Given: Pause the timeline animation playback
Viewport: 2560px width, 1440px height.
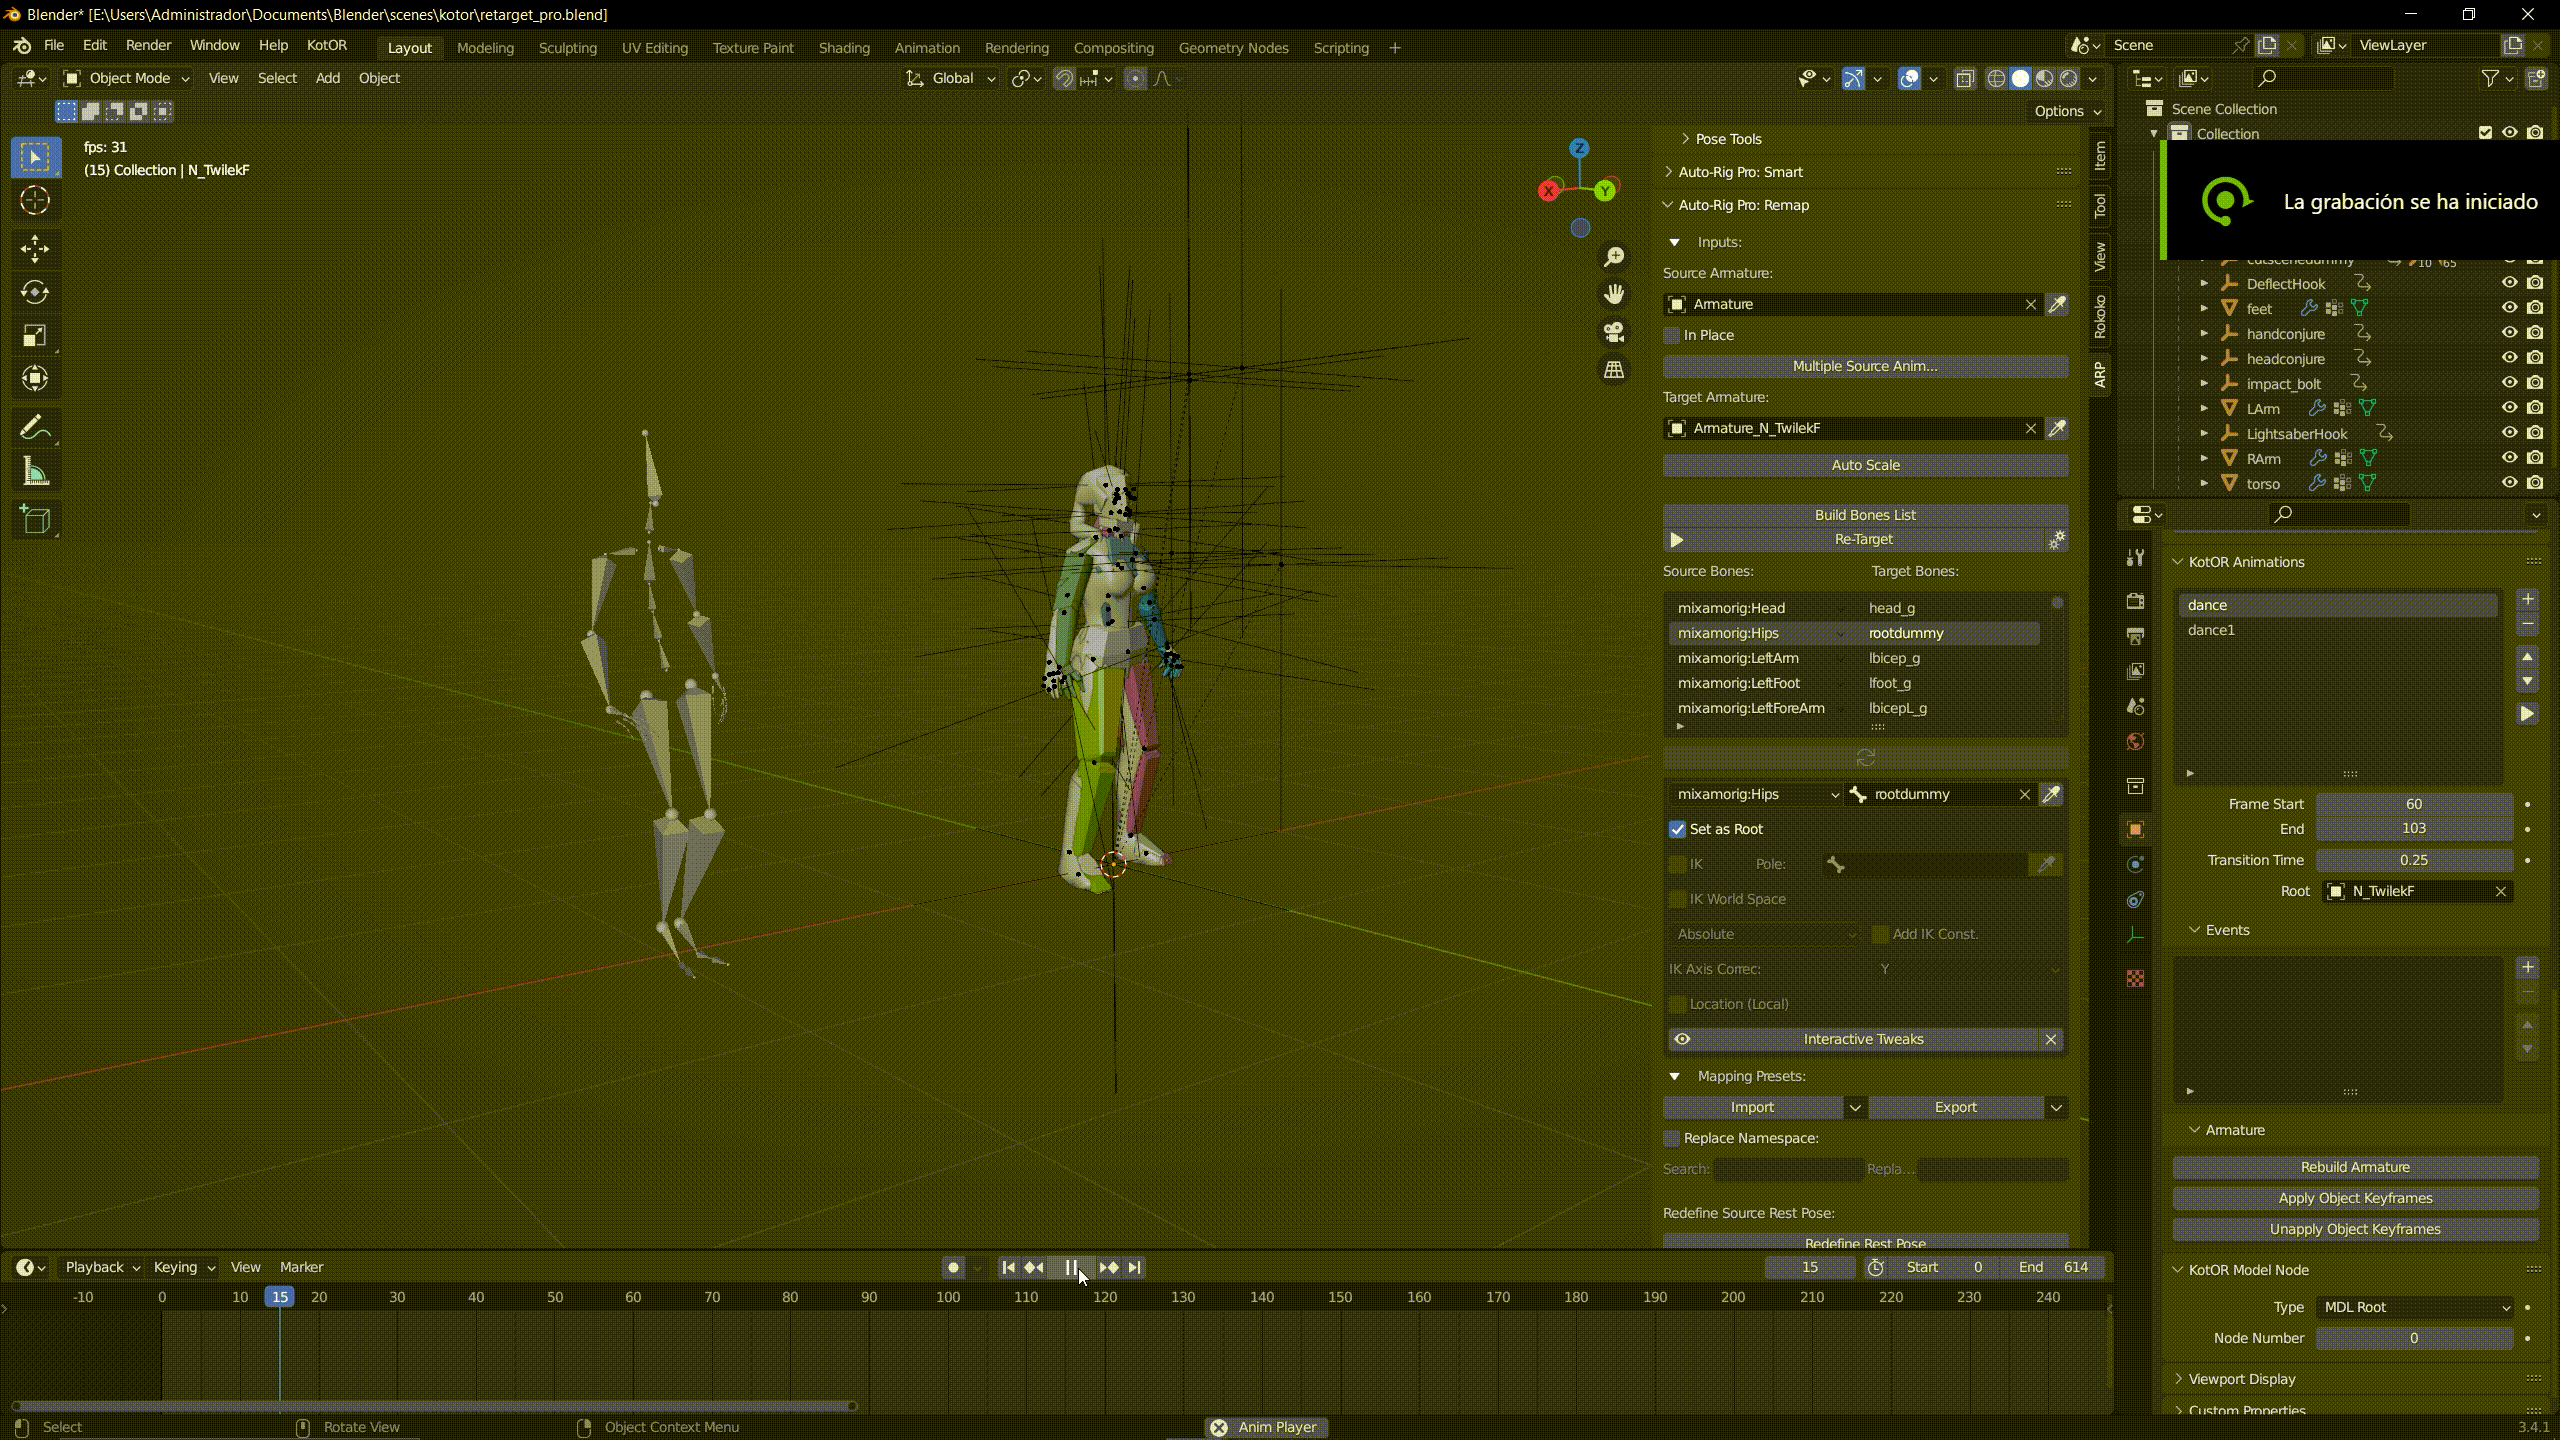Looking at the screenshot, I should (x=1071, y=1267).
